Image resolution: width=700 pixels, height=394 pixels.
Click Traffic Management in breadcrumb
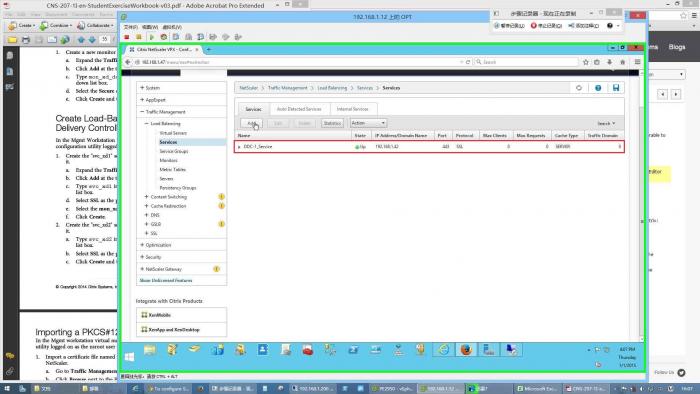click(288, 88)
